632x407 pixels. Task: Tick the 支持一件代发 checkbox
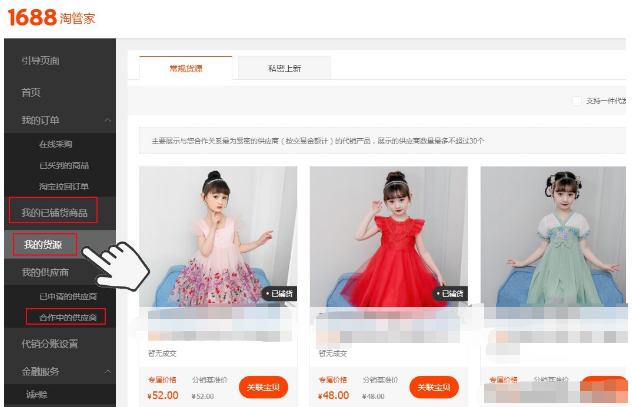[x=577, y=101]
